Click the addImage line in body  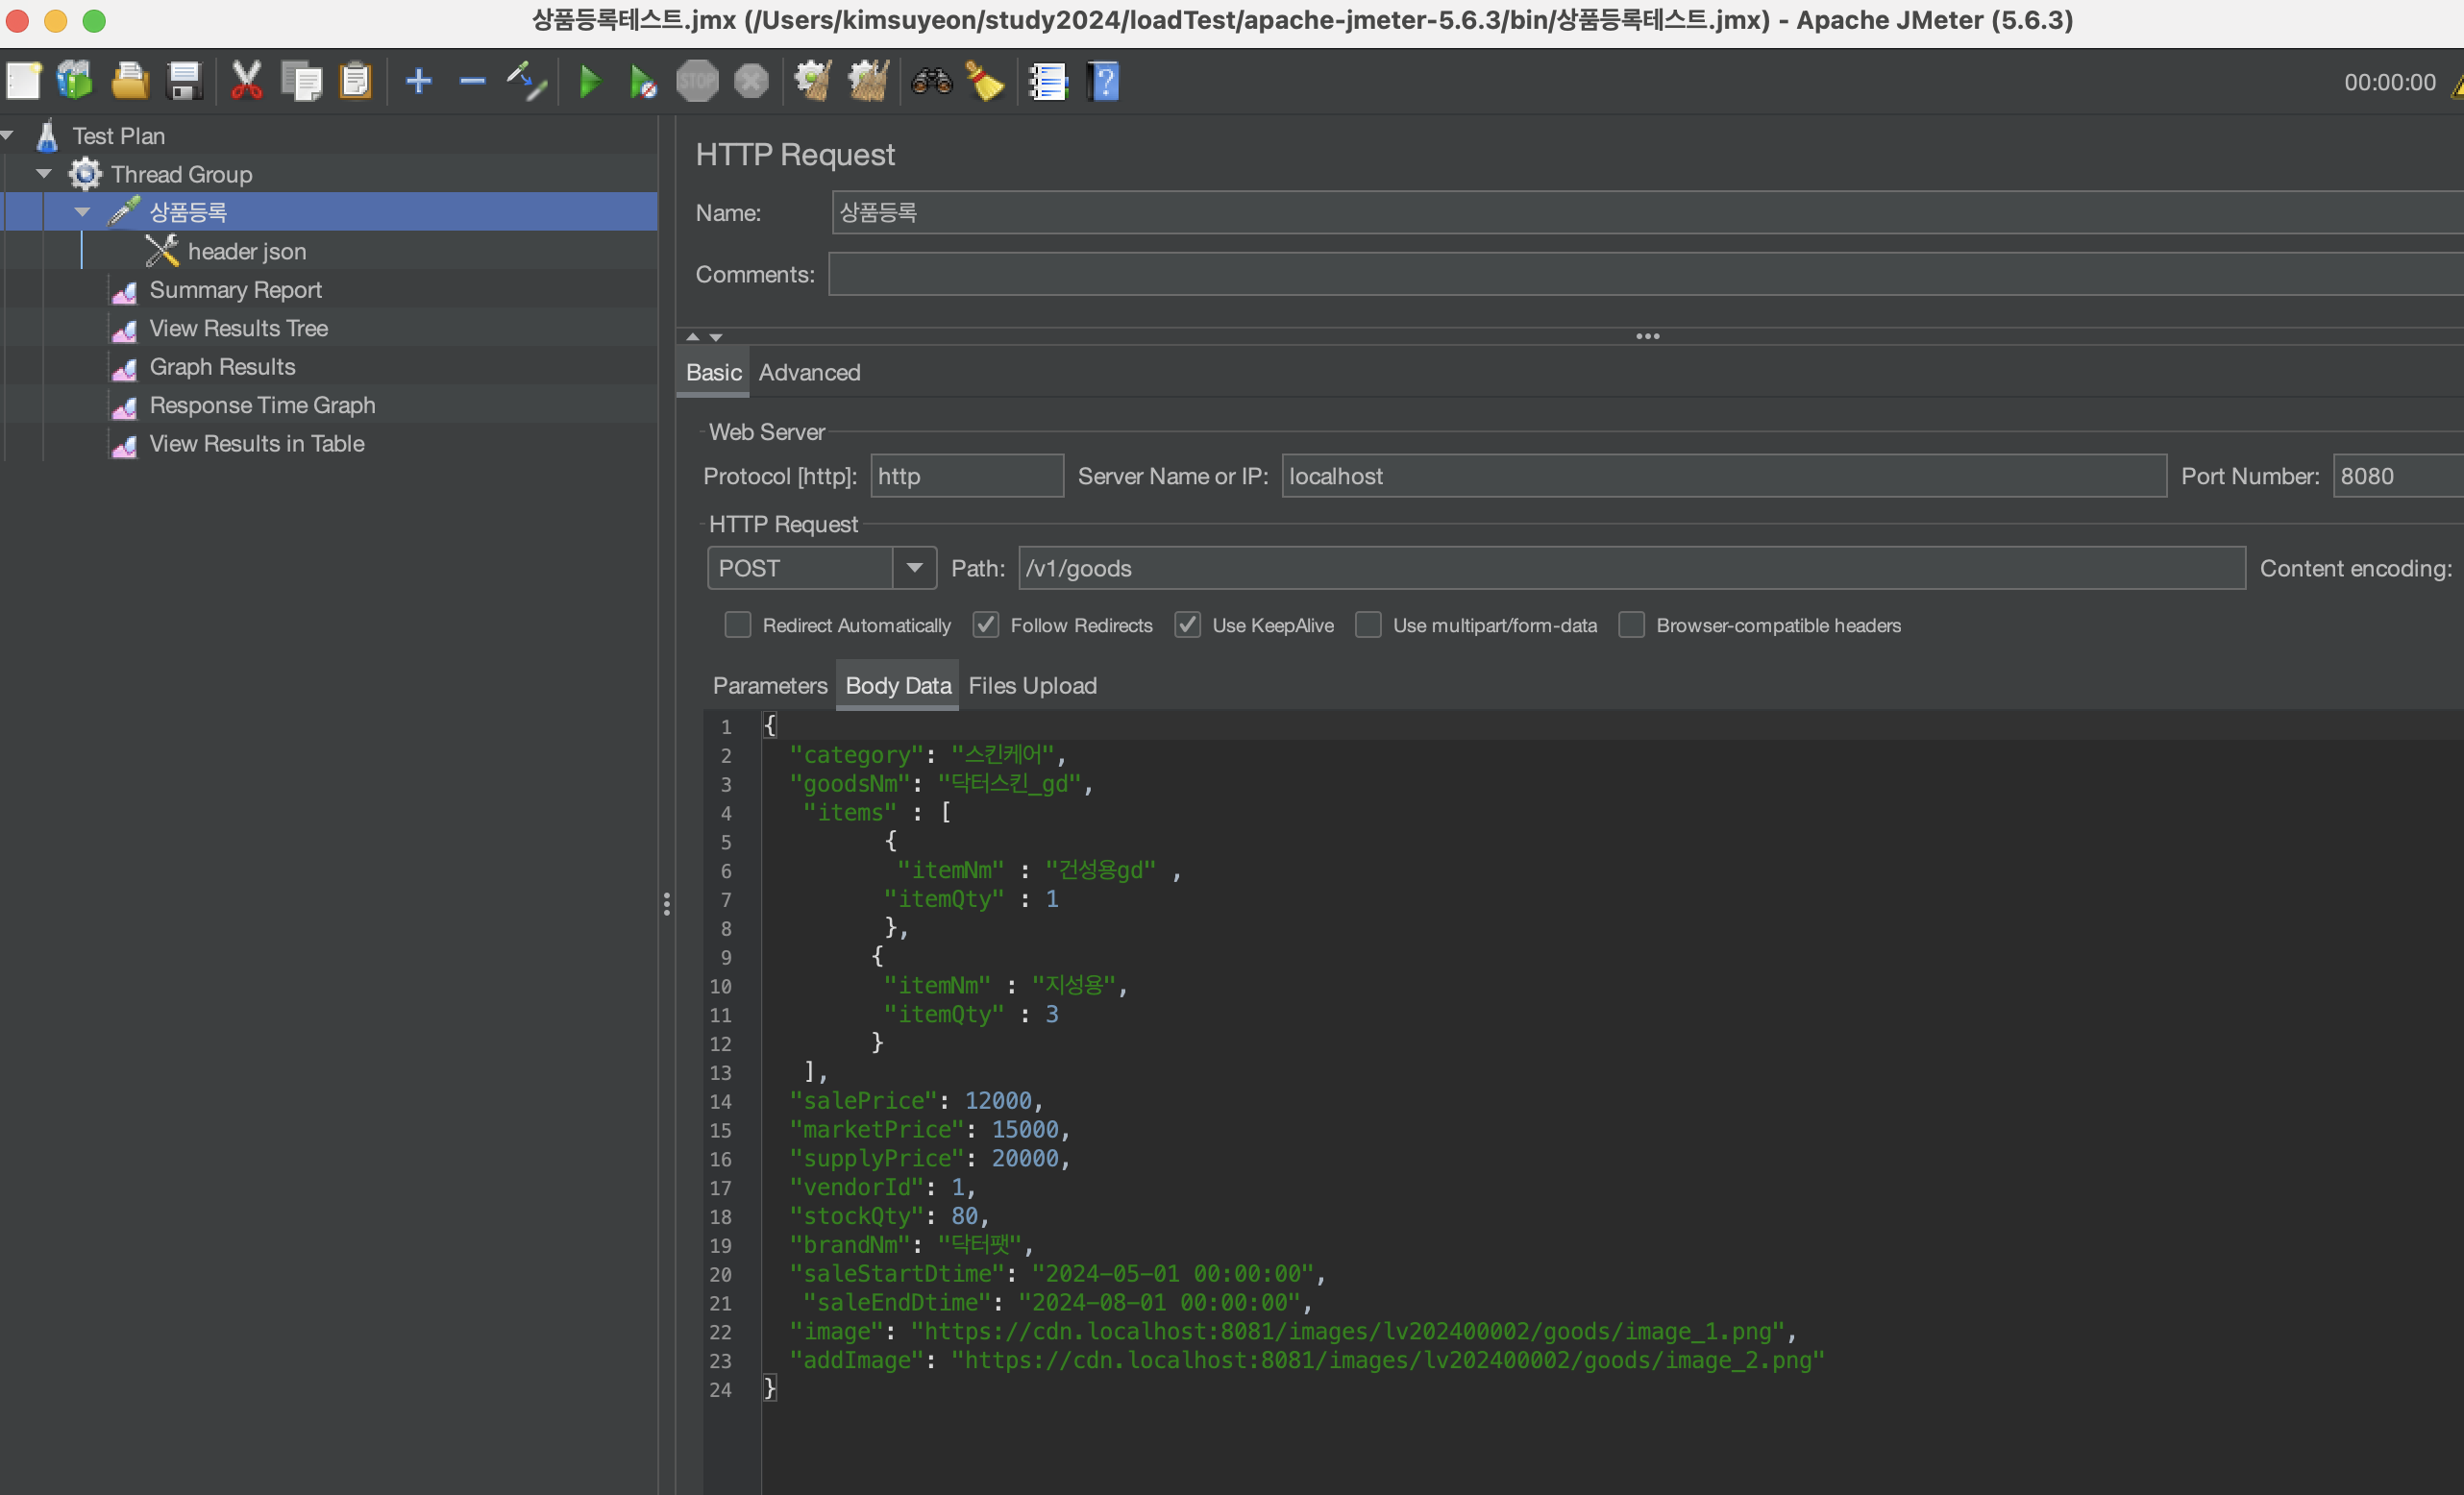point(1306,1360)
